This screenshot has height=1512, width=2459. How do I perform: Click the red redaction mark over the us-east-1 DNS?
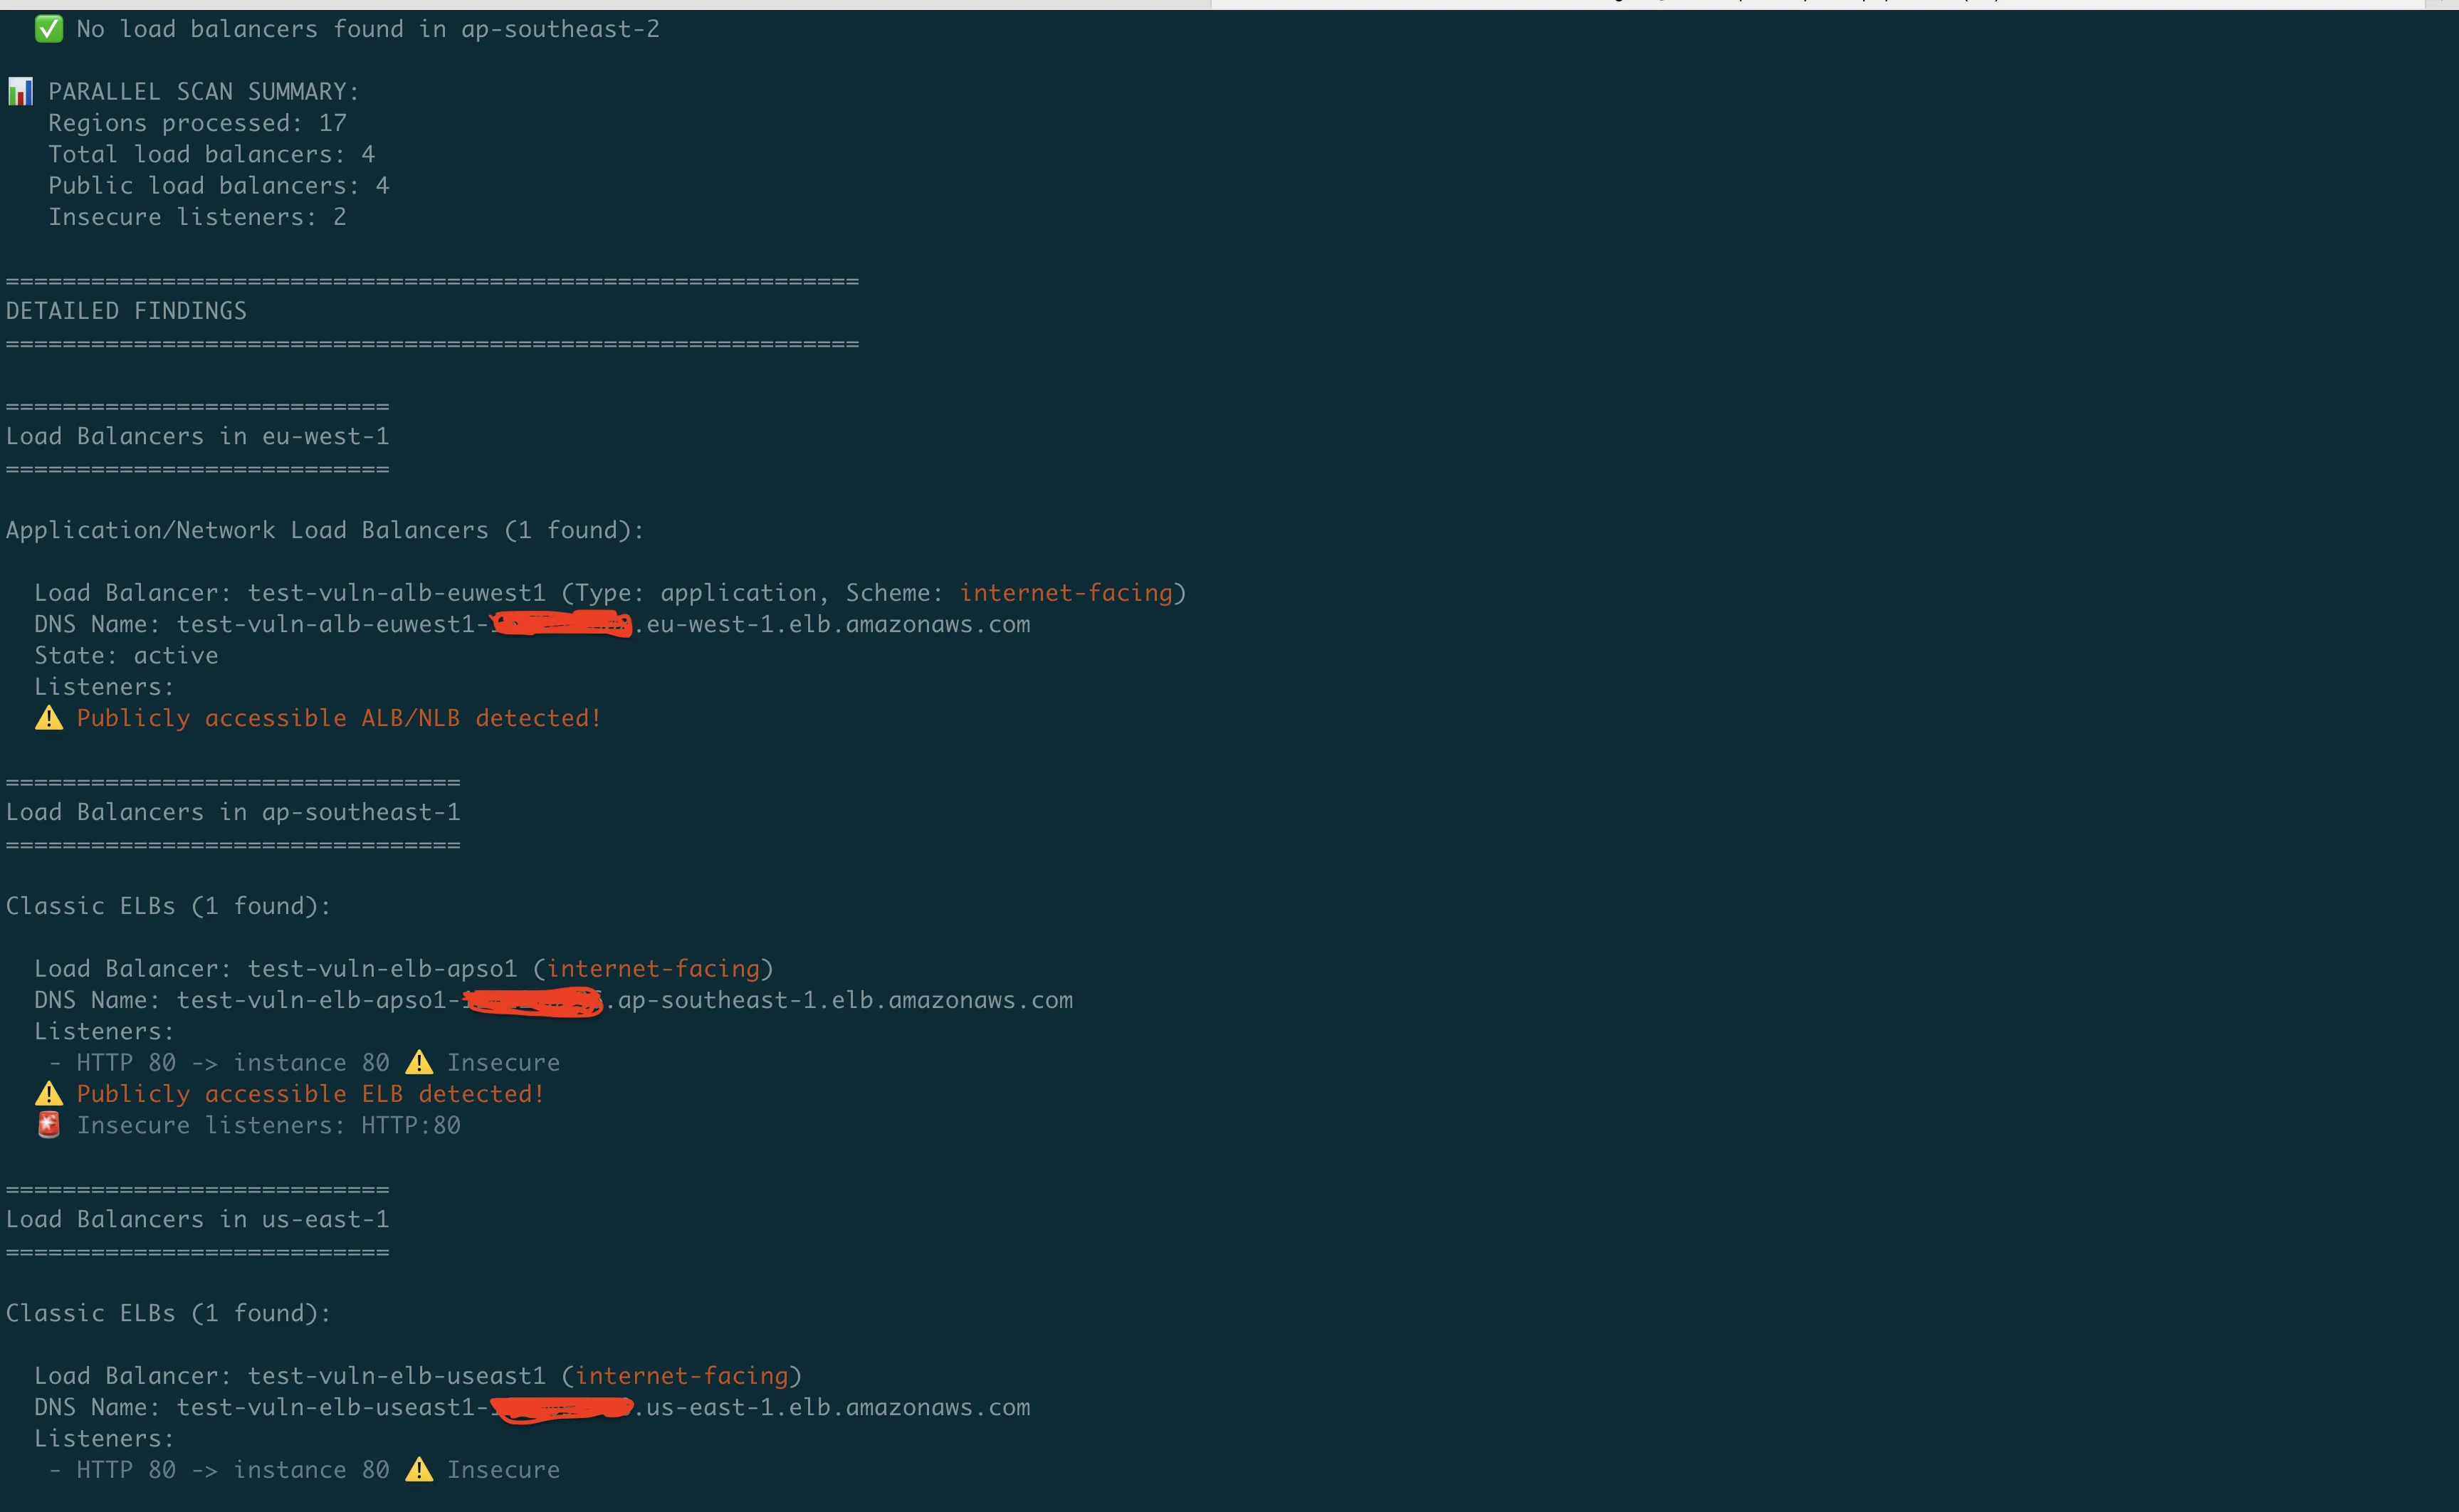(x=560, y=1407)
